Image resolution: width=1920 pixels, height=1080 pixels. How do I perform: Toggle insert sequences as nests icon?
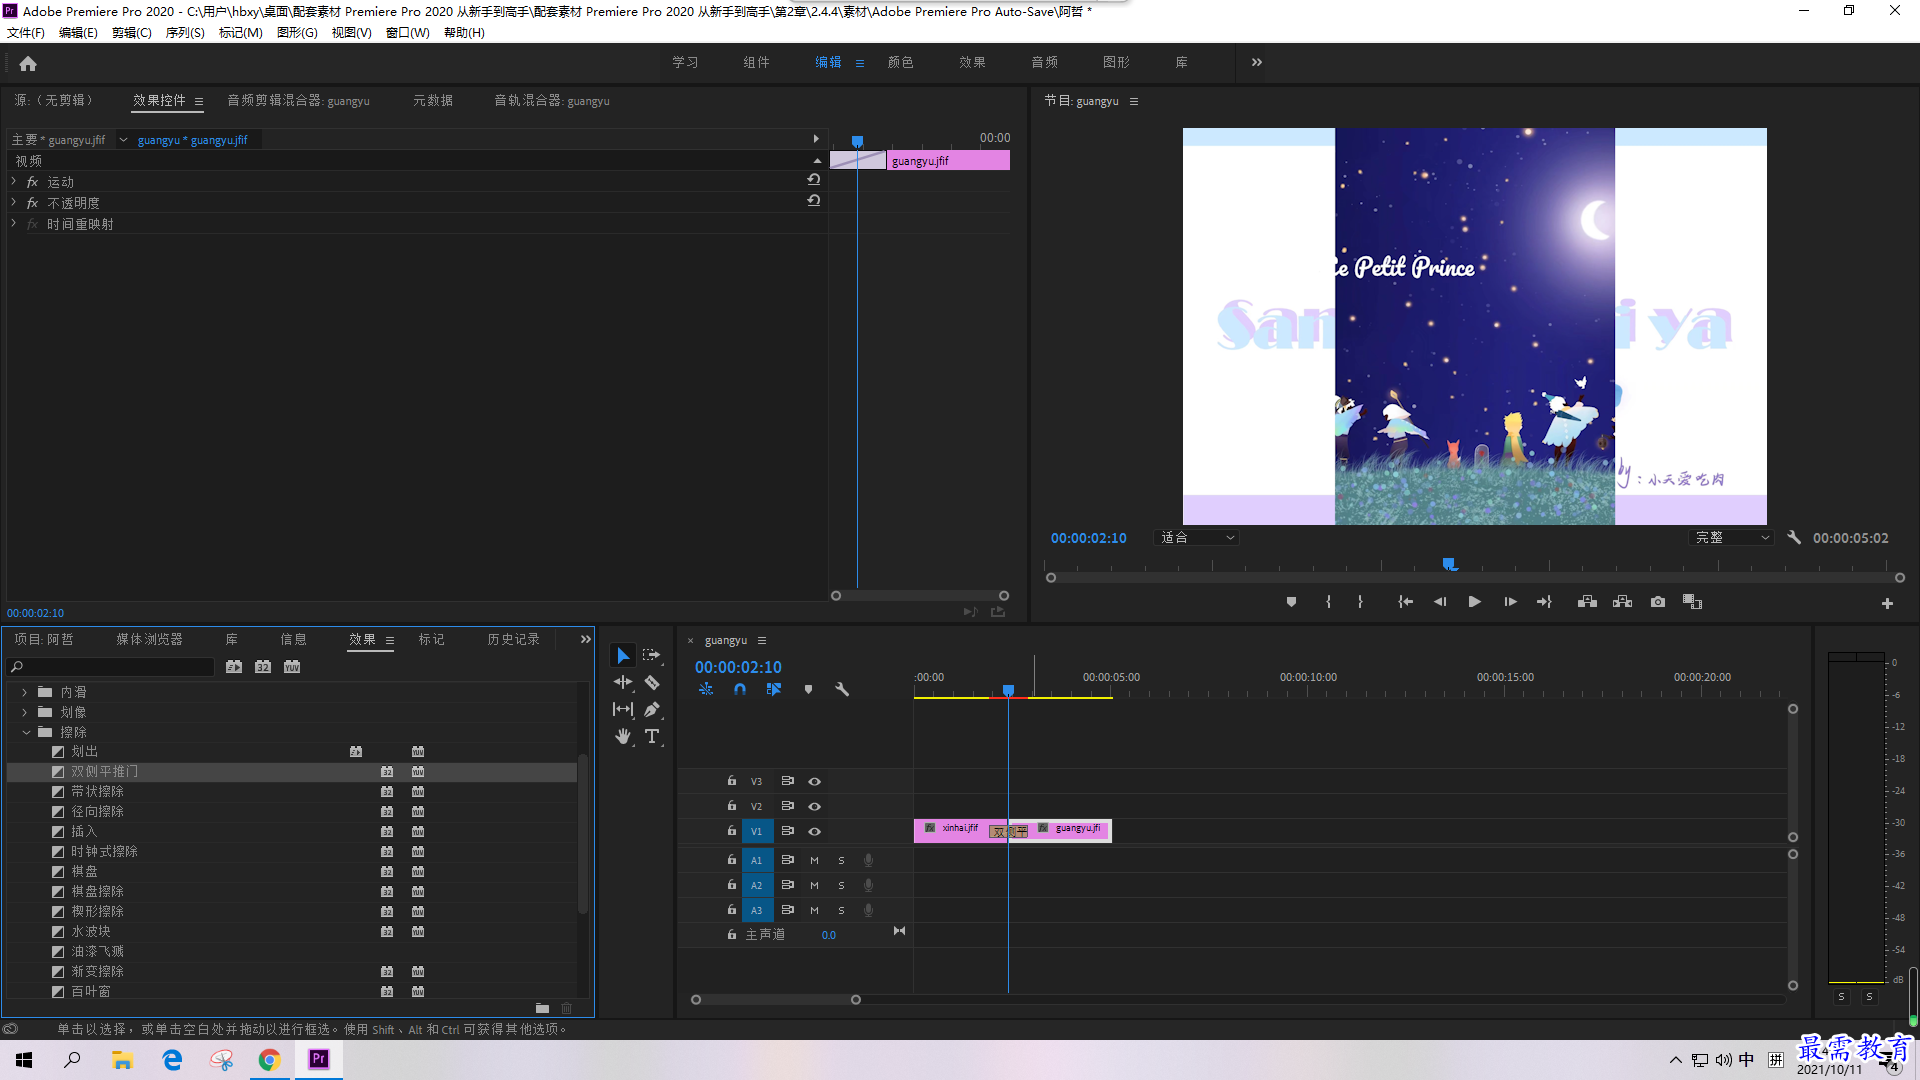706,689
